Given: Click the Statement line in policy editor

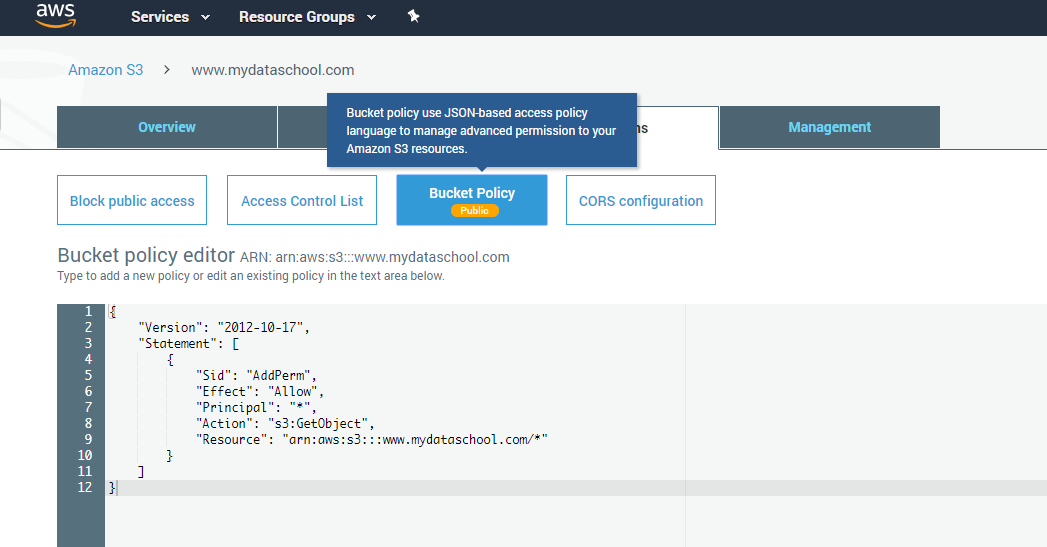Looking at the screenshot, I should click(188, 343).
